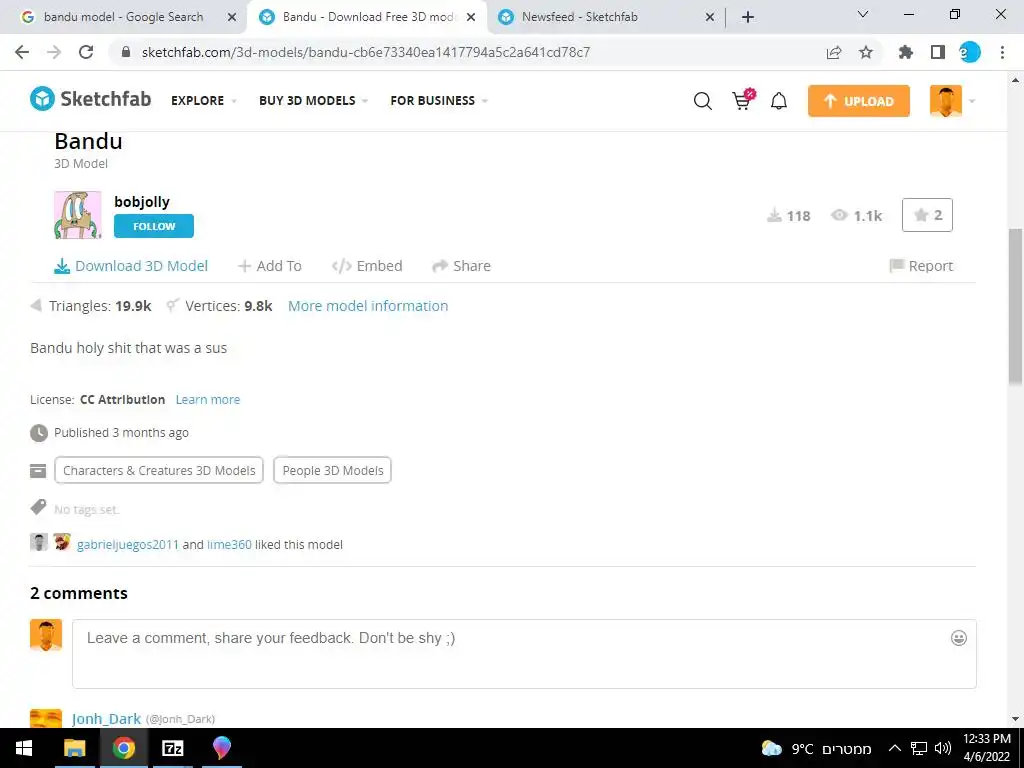Open 7-Zip from the taskbar

tap(172, 748)
